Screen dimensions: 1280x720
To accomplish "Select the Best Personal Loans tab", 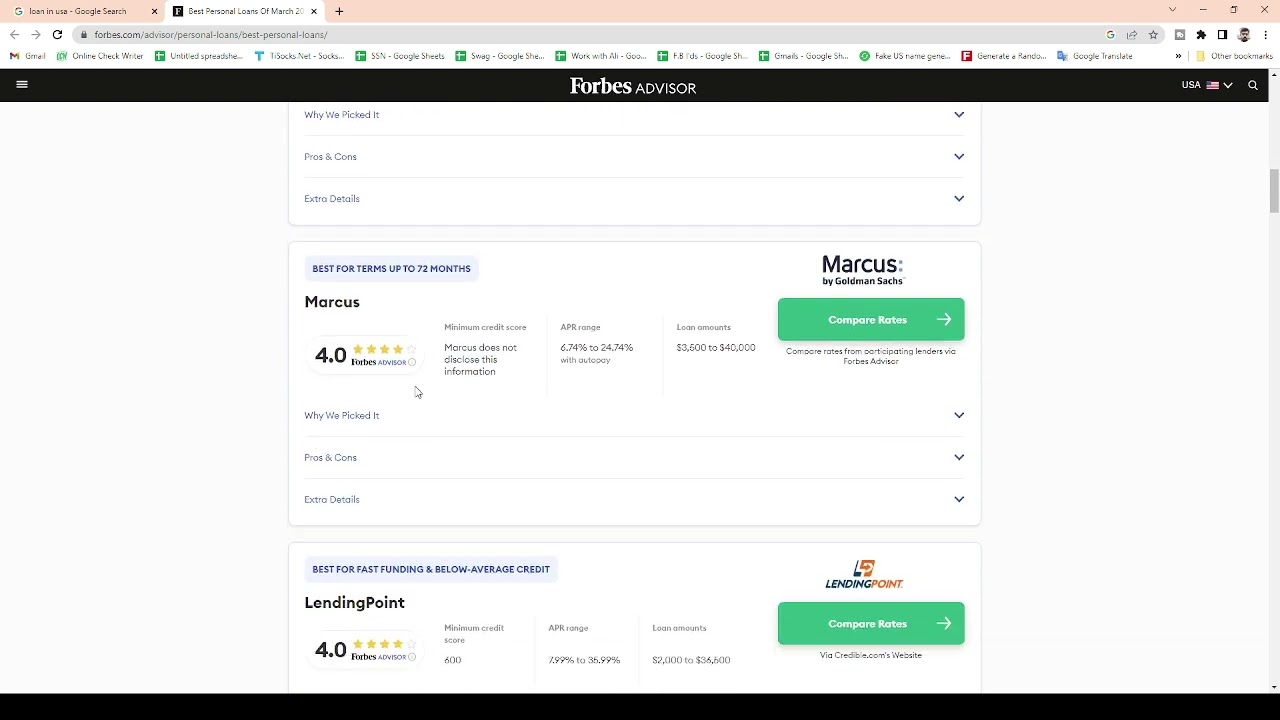I will click(x=245, y=11).
